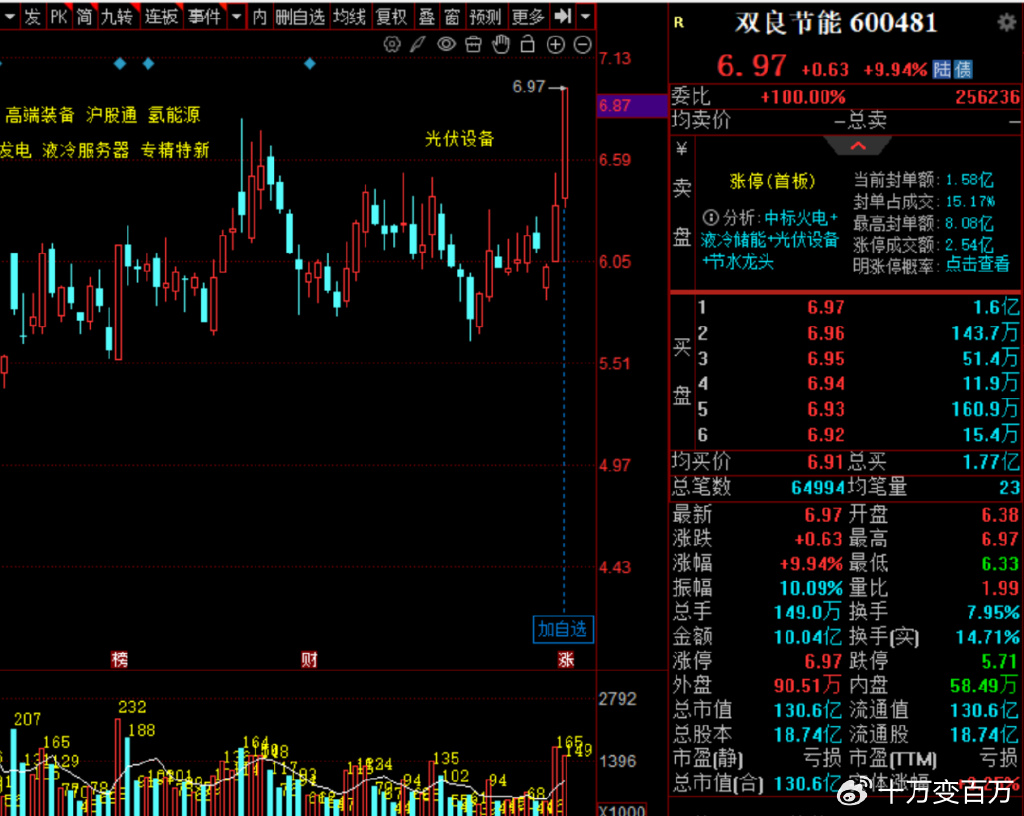Click the purple 6.87 price label on axis
Viewport: 1024px width, 816px height.
(615, 106)
